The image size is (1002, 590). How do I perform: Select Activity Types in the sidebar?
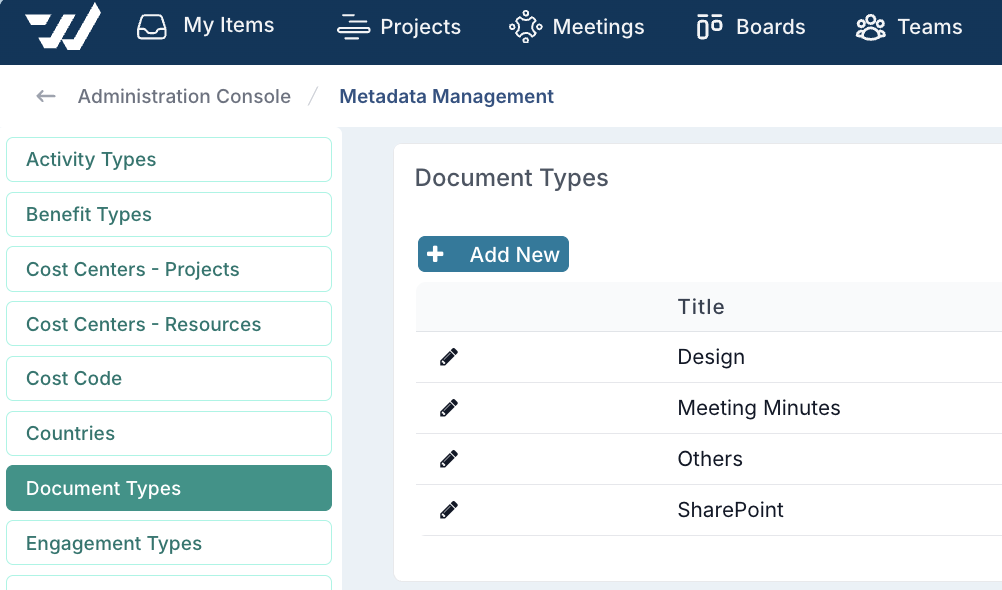[x=168, y=160]
